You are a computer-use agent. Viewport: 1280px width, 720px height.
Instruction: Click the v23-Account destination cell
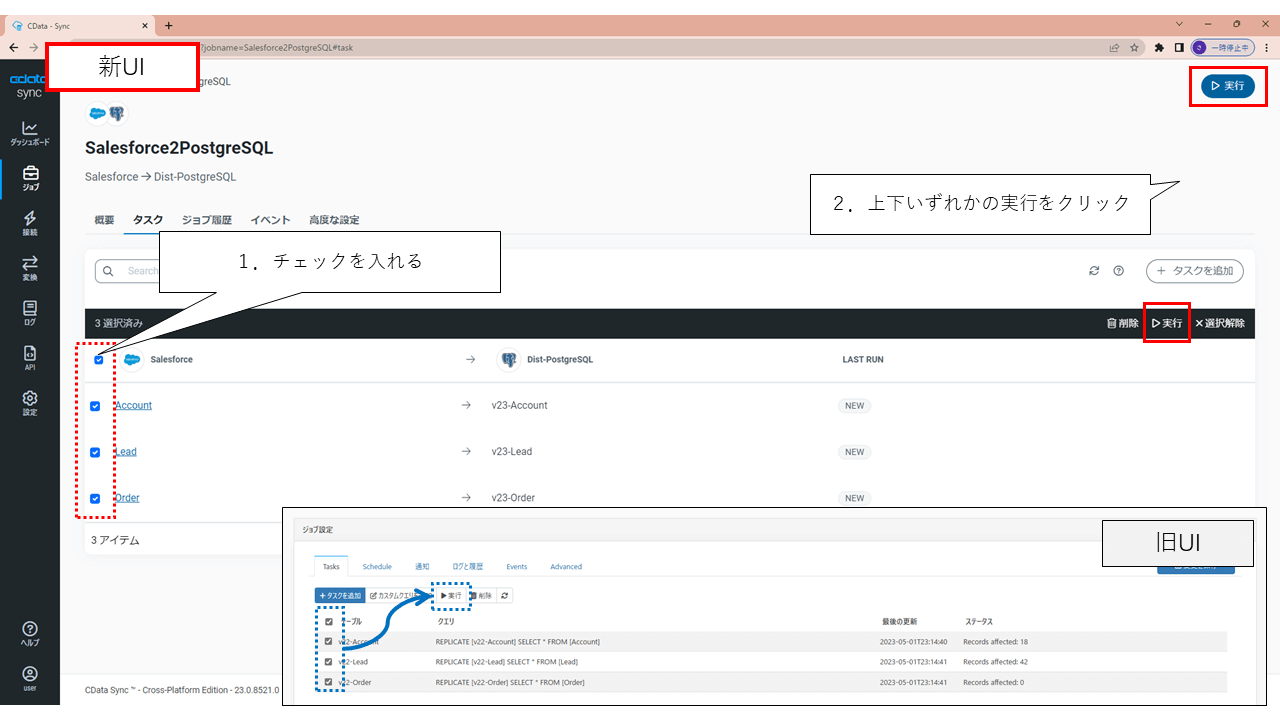tap(520, 406)
